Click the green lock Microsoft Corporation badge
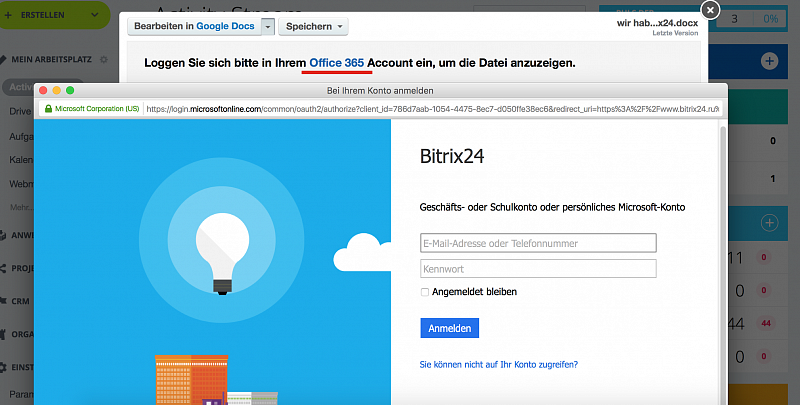Image resolution: width=800 pixels, height=405 pixels. [92, 109]
